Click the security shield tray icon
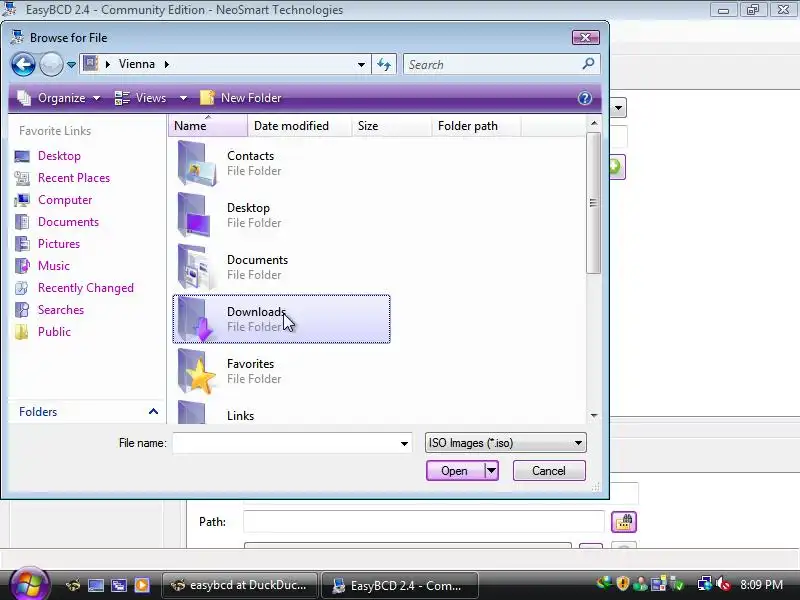 622,584
